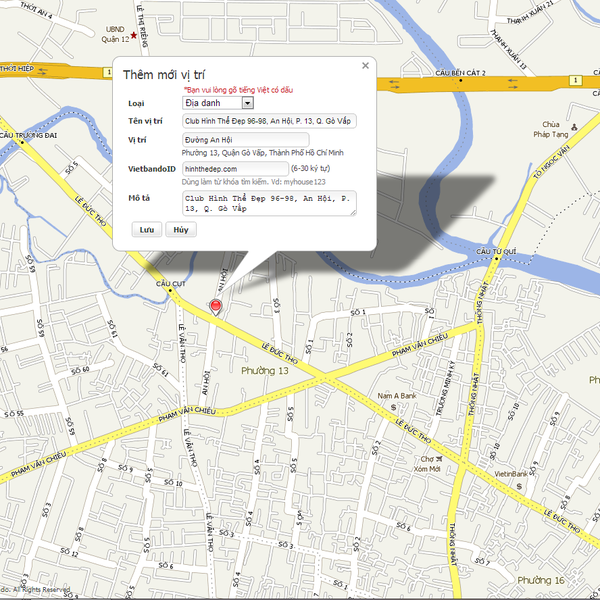This screenshot has height=600, width=600.
Task: Click the Thạnh Xuân 21 street label
Action: coord(530,12)
